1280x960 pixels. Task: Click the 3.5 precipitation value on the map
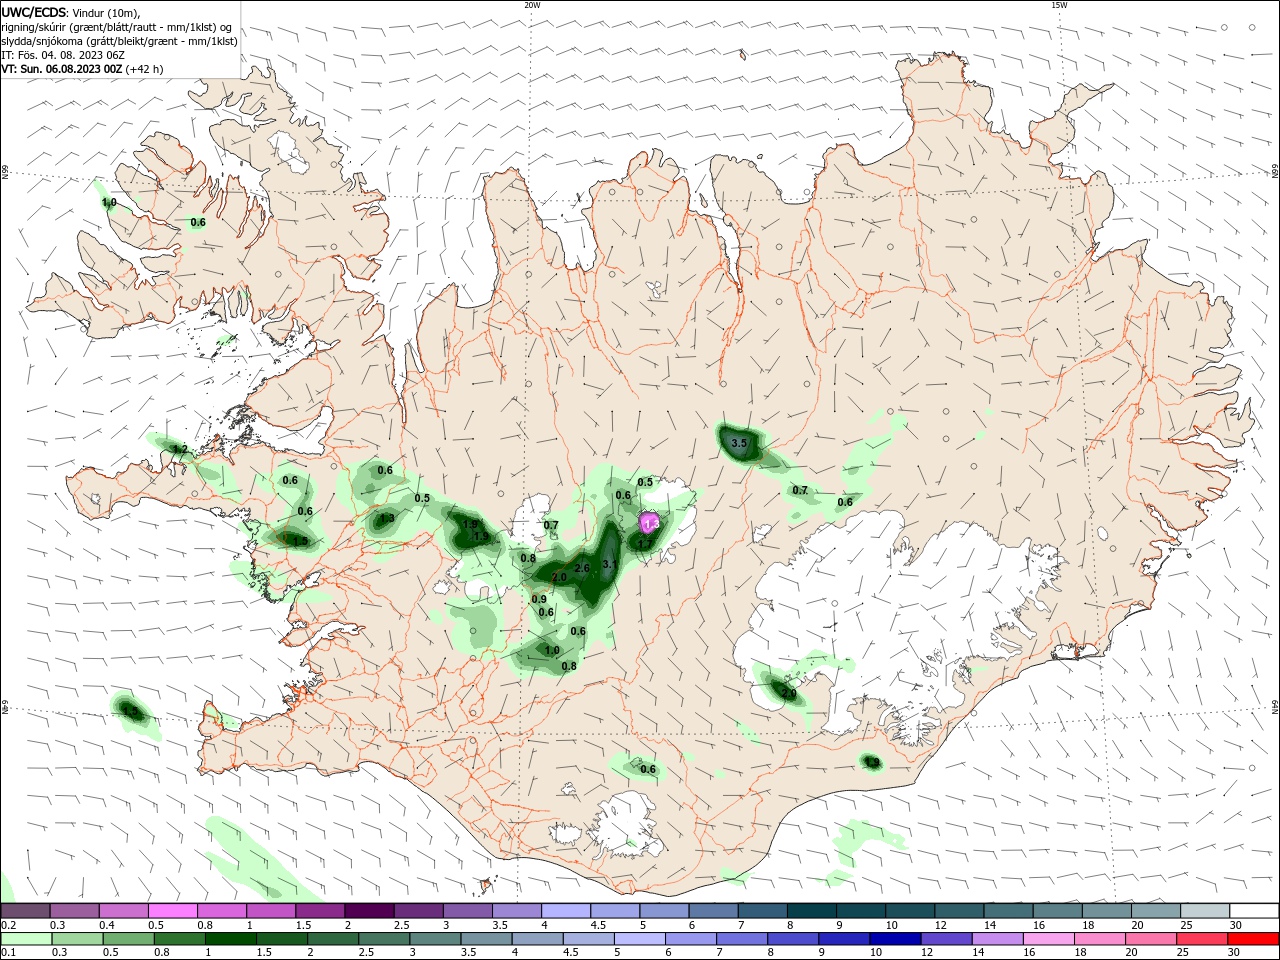point(739,443)
